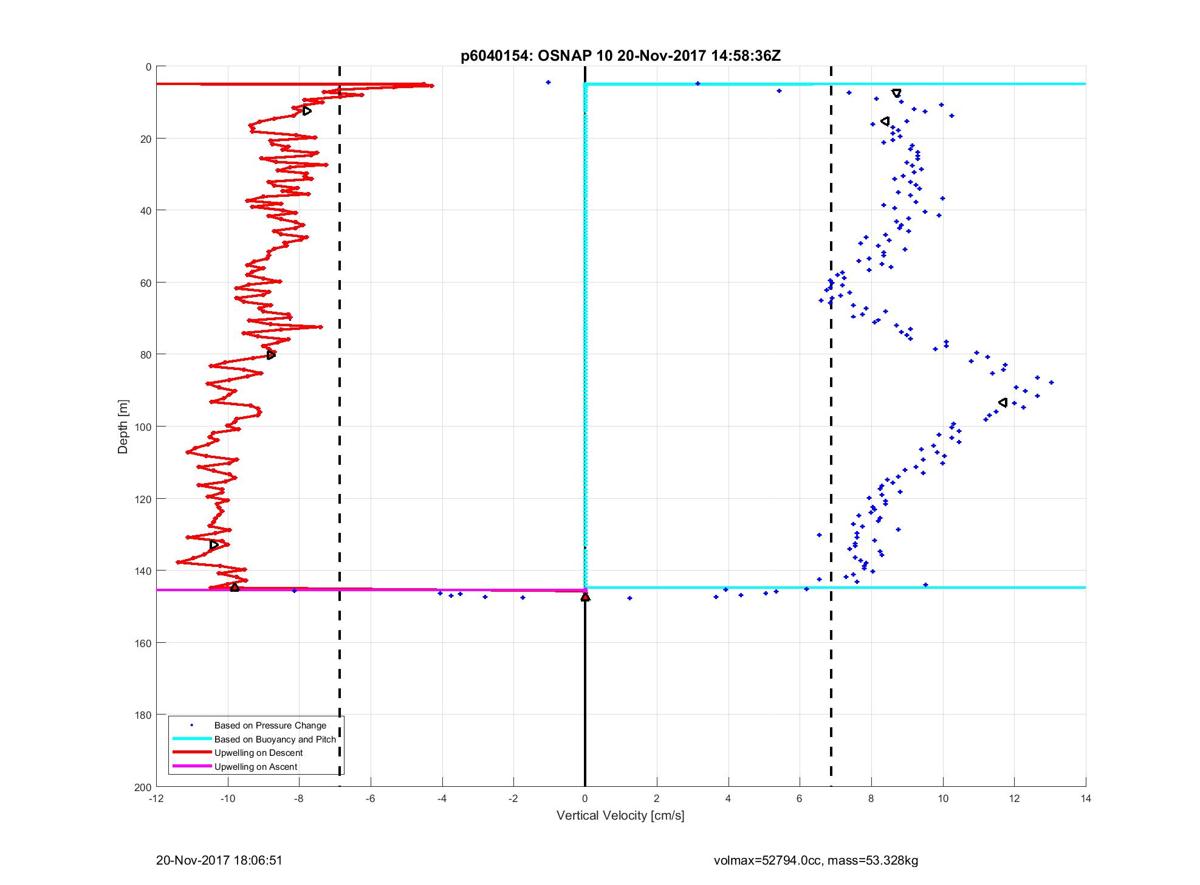Click legend entry Upwelling on Descent
The width and height of the screenshot is (1200, 885).
258,753
